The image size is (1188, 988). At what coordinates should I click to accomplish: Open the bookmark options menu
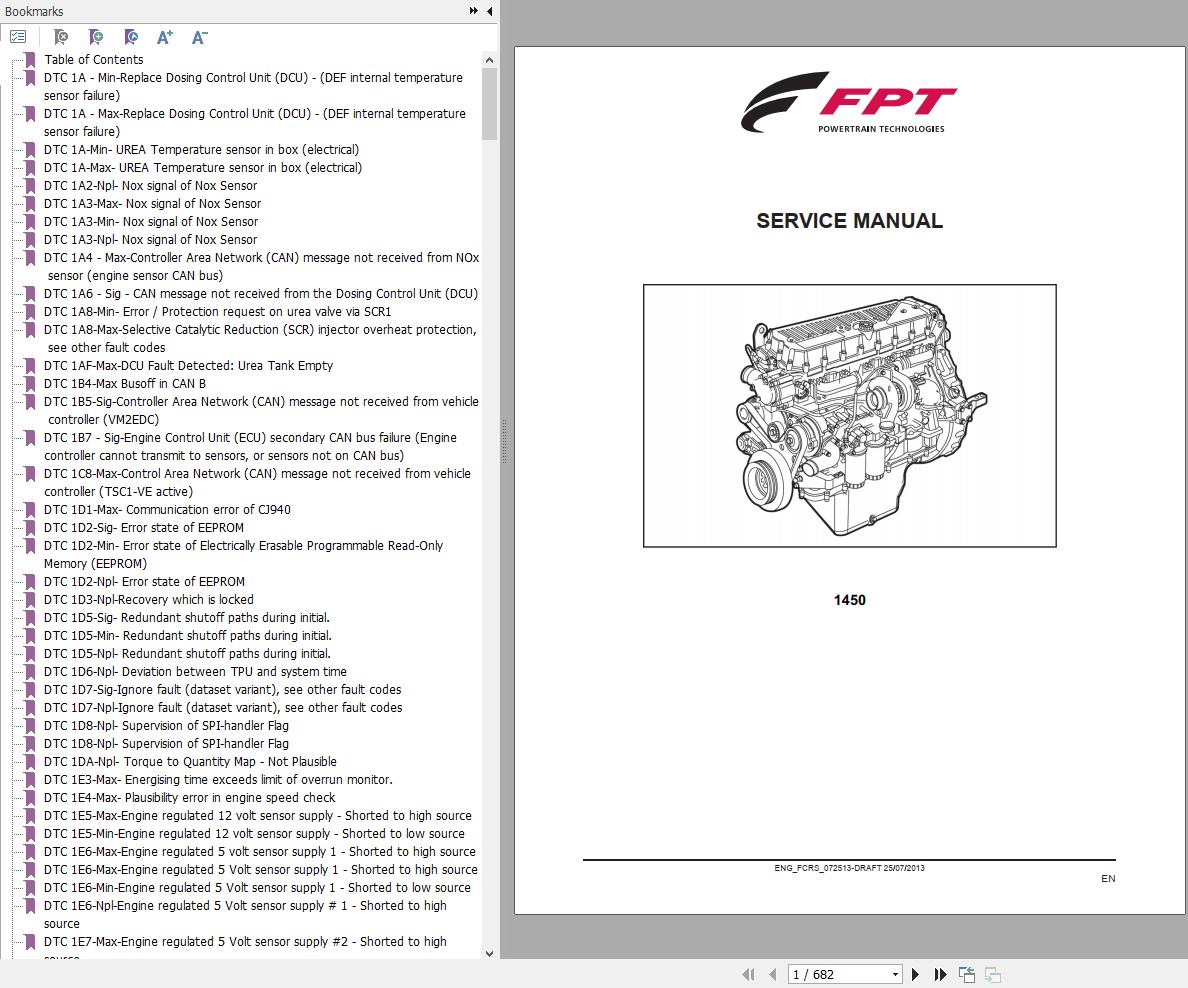point(18,36)
